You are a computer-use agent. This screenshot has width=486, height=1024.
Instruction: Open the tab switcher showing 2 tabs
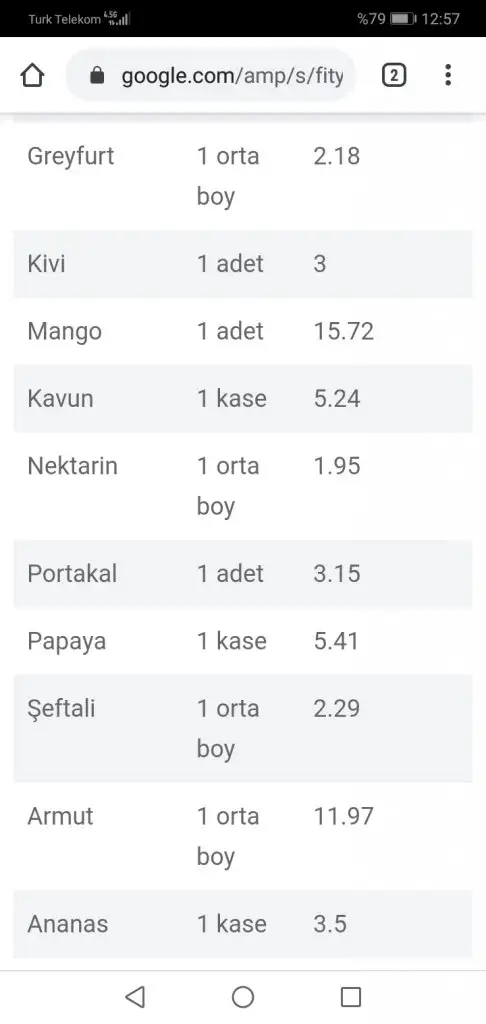[393, 76]
